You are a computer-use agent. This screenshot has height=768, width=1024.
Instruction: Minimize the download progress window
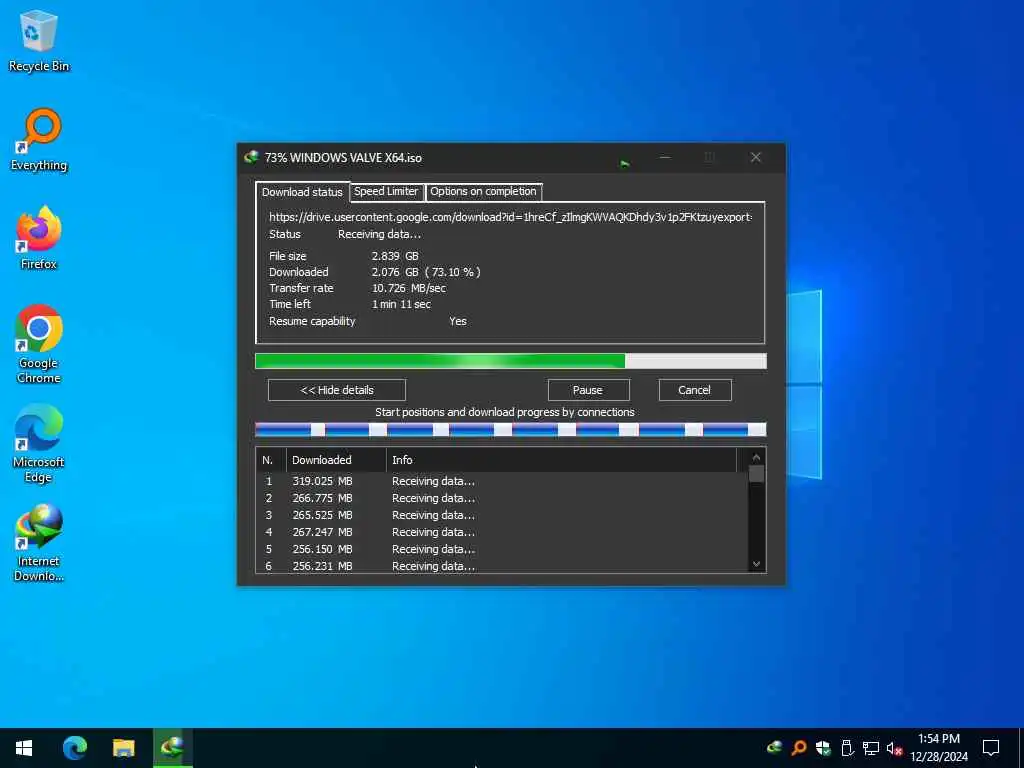pyautogui.click(x=665, y=157)
